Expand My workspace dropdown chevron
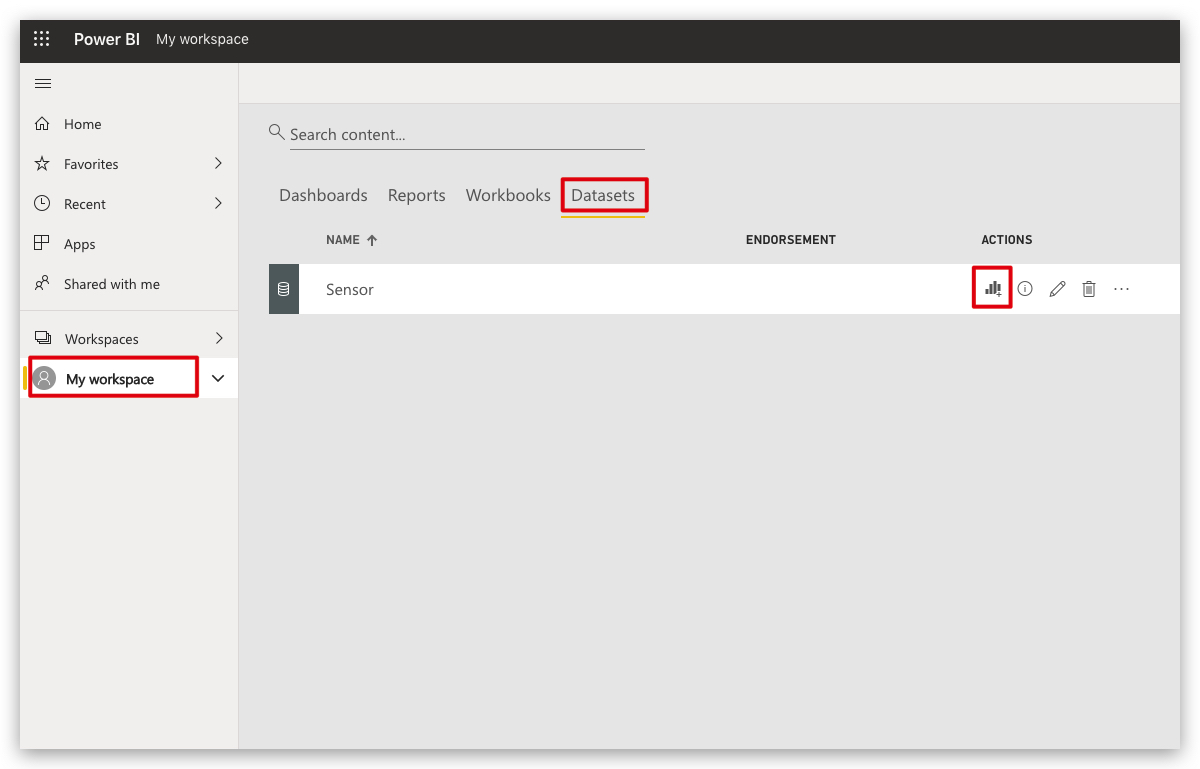Screen dimensions: 1200x769 [x=218, y=378]
